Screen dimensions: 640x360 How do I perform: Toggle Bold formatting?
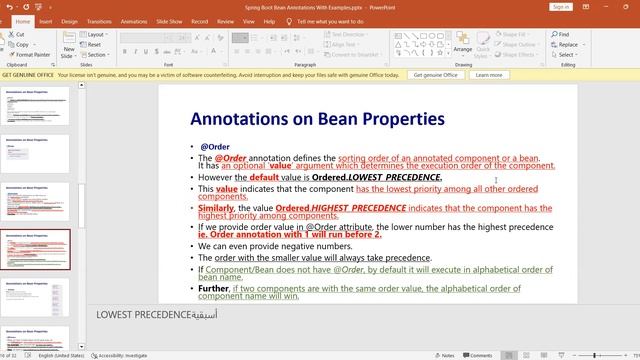(124, 51)
